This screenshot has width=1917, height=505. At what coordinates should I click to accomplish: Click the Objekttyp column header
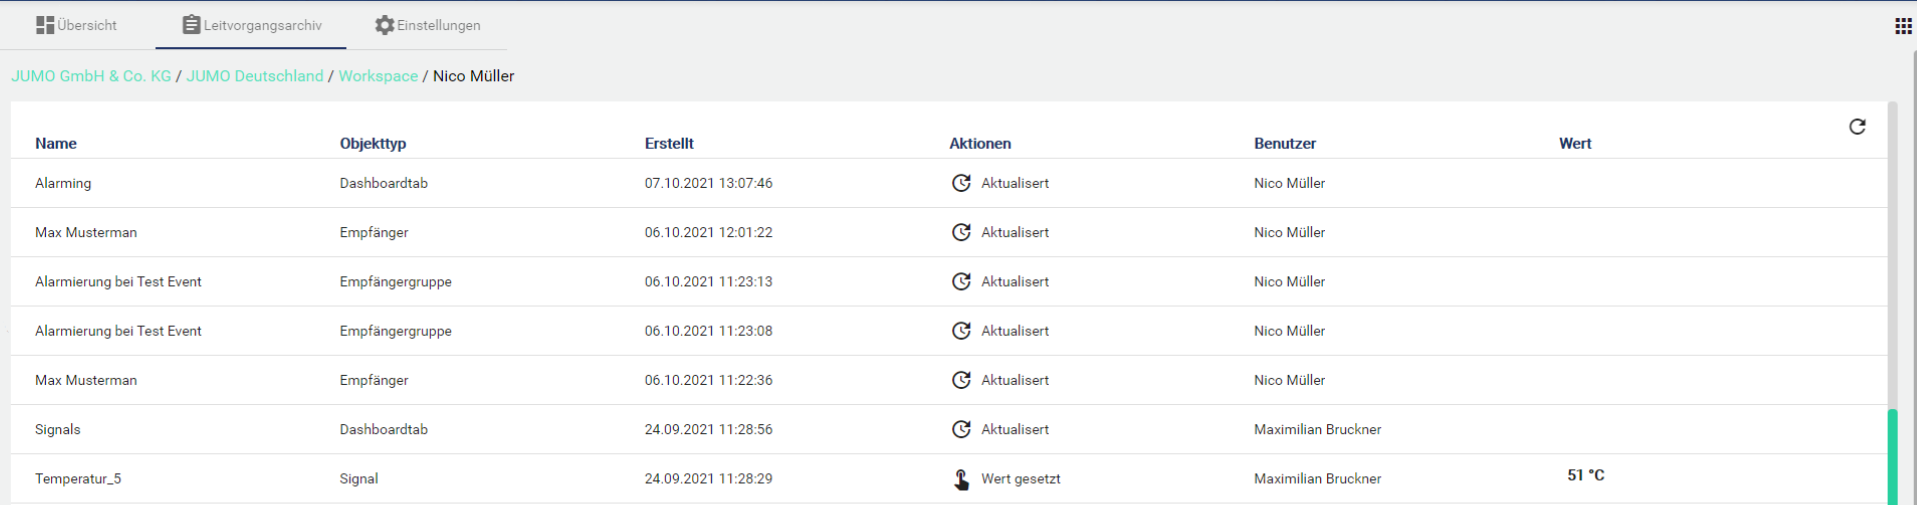[x=373, y=143]
